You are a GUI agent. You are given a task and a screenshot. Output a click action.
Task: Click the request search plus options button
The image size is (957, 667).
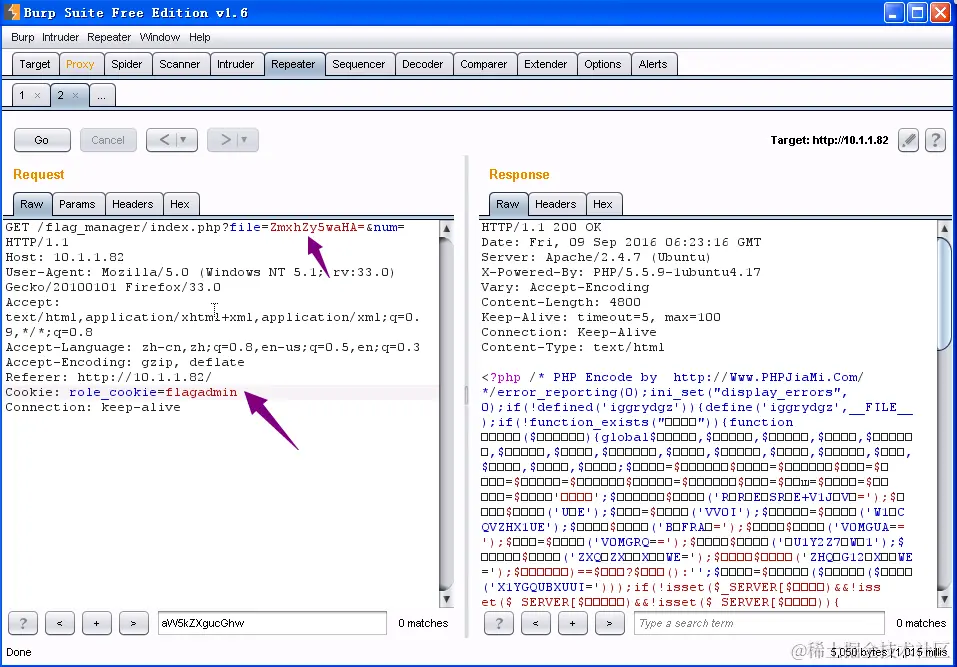click(x=96, y=623)
